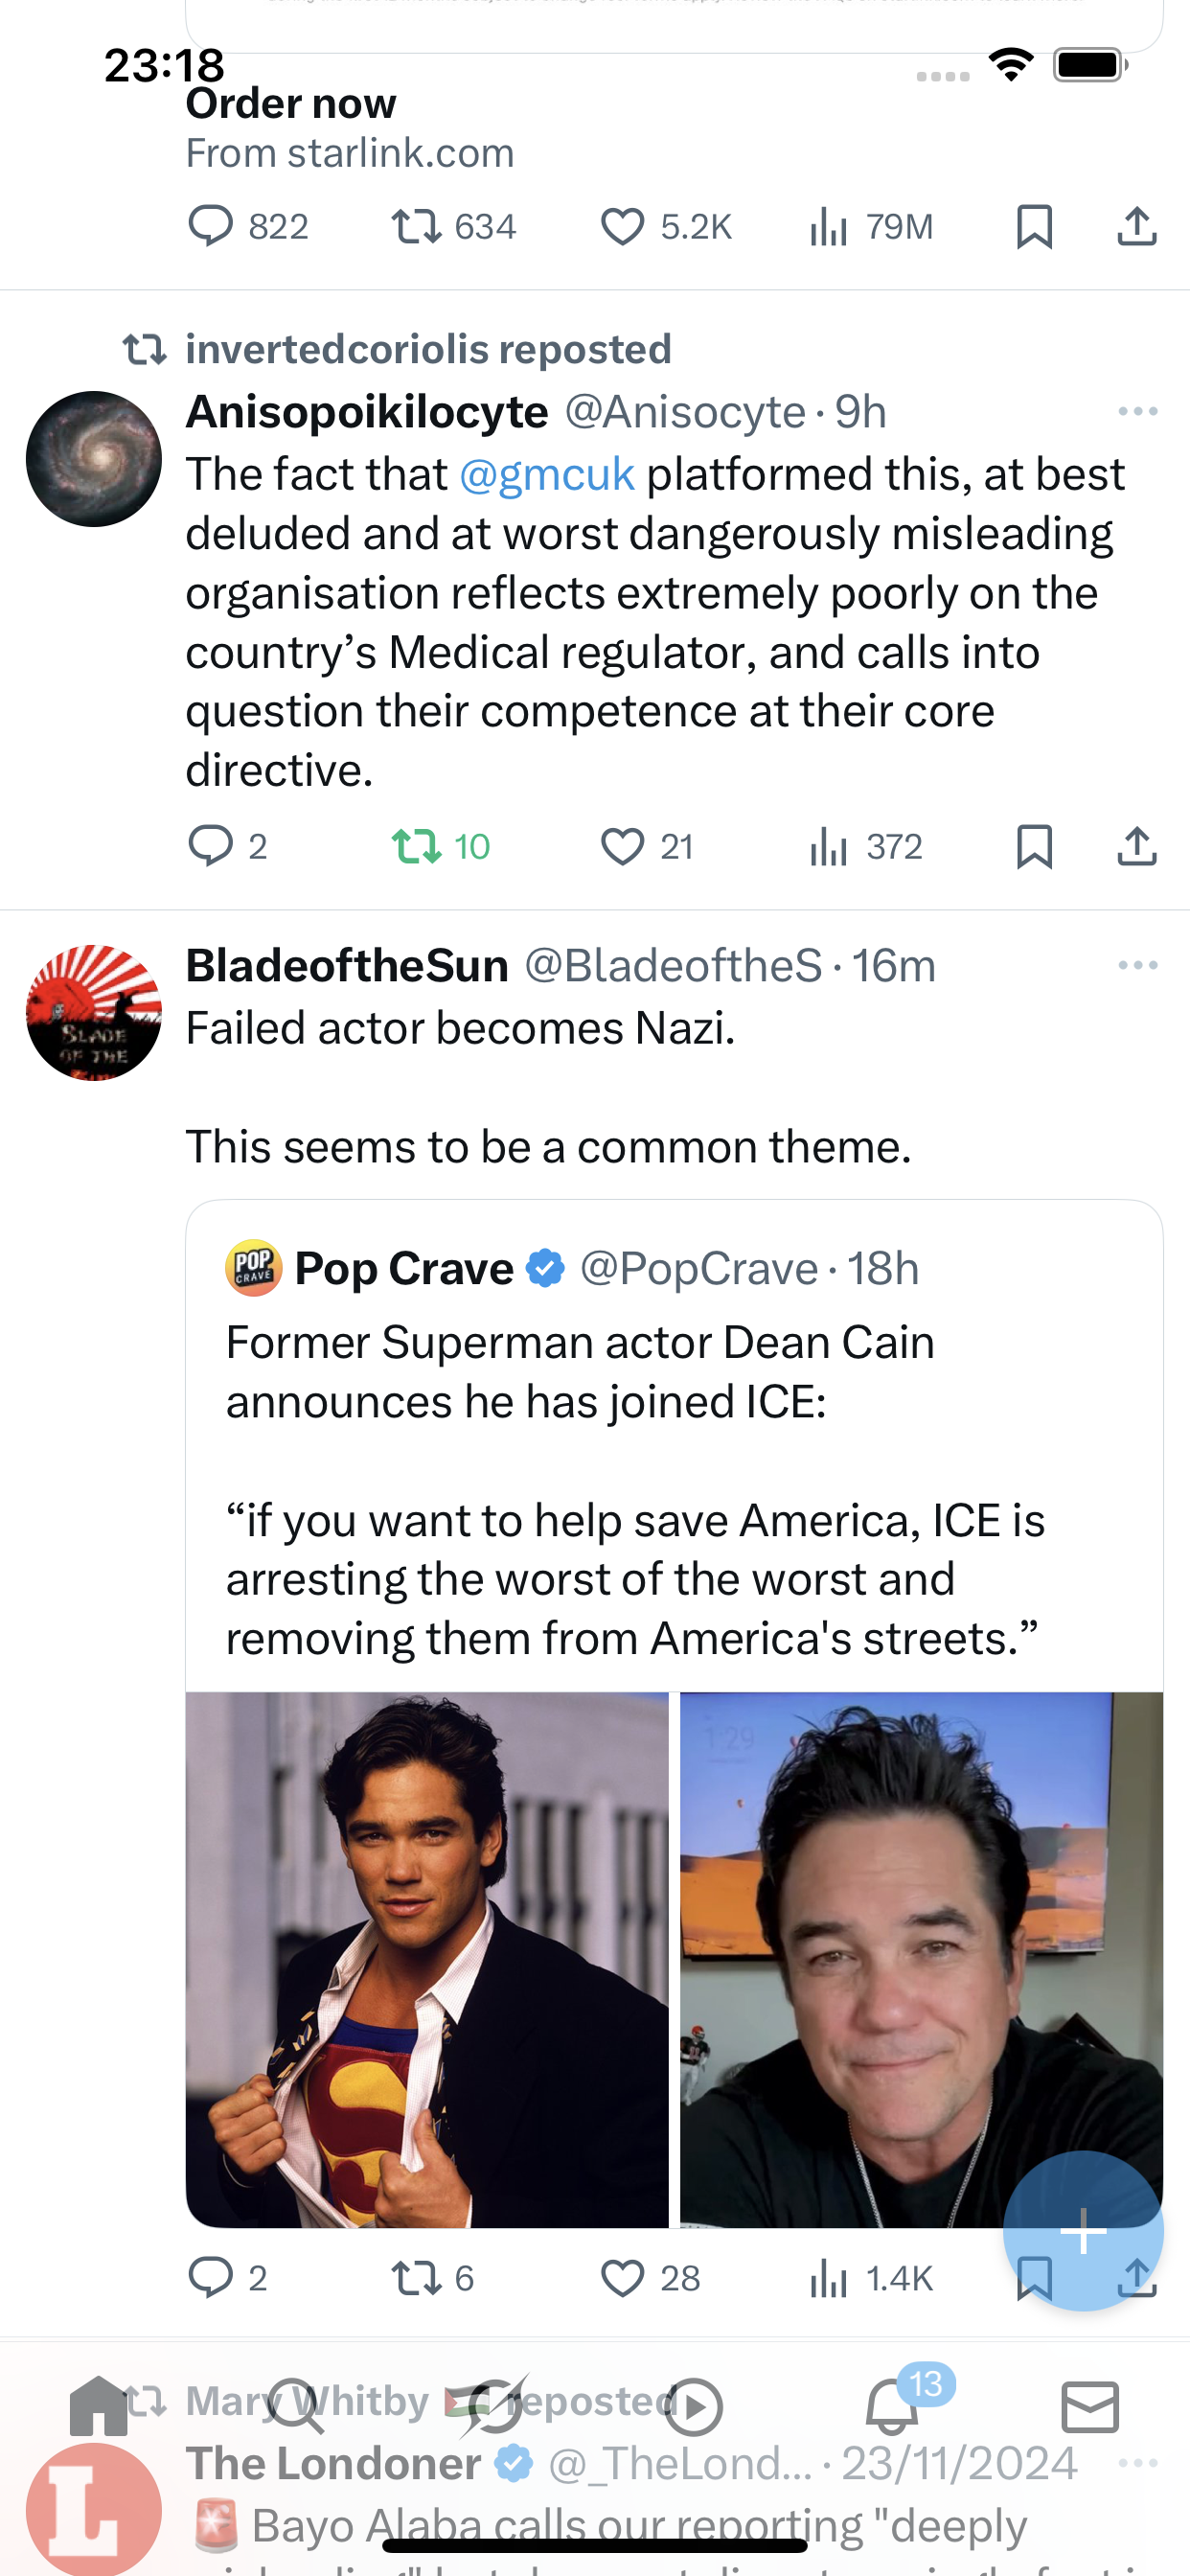Bookmark the Anisopoikilocyte post
This screenshot has height=2576, width=1190.
click(1034, 846)
